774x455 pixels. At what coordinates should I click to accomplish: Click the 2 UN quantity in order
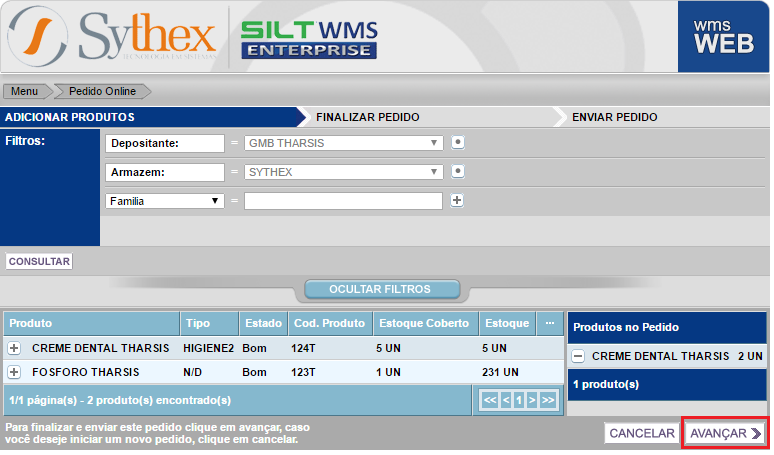click(750, 356)
